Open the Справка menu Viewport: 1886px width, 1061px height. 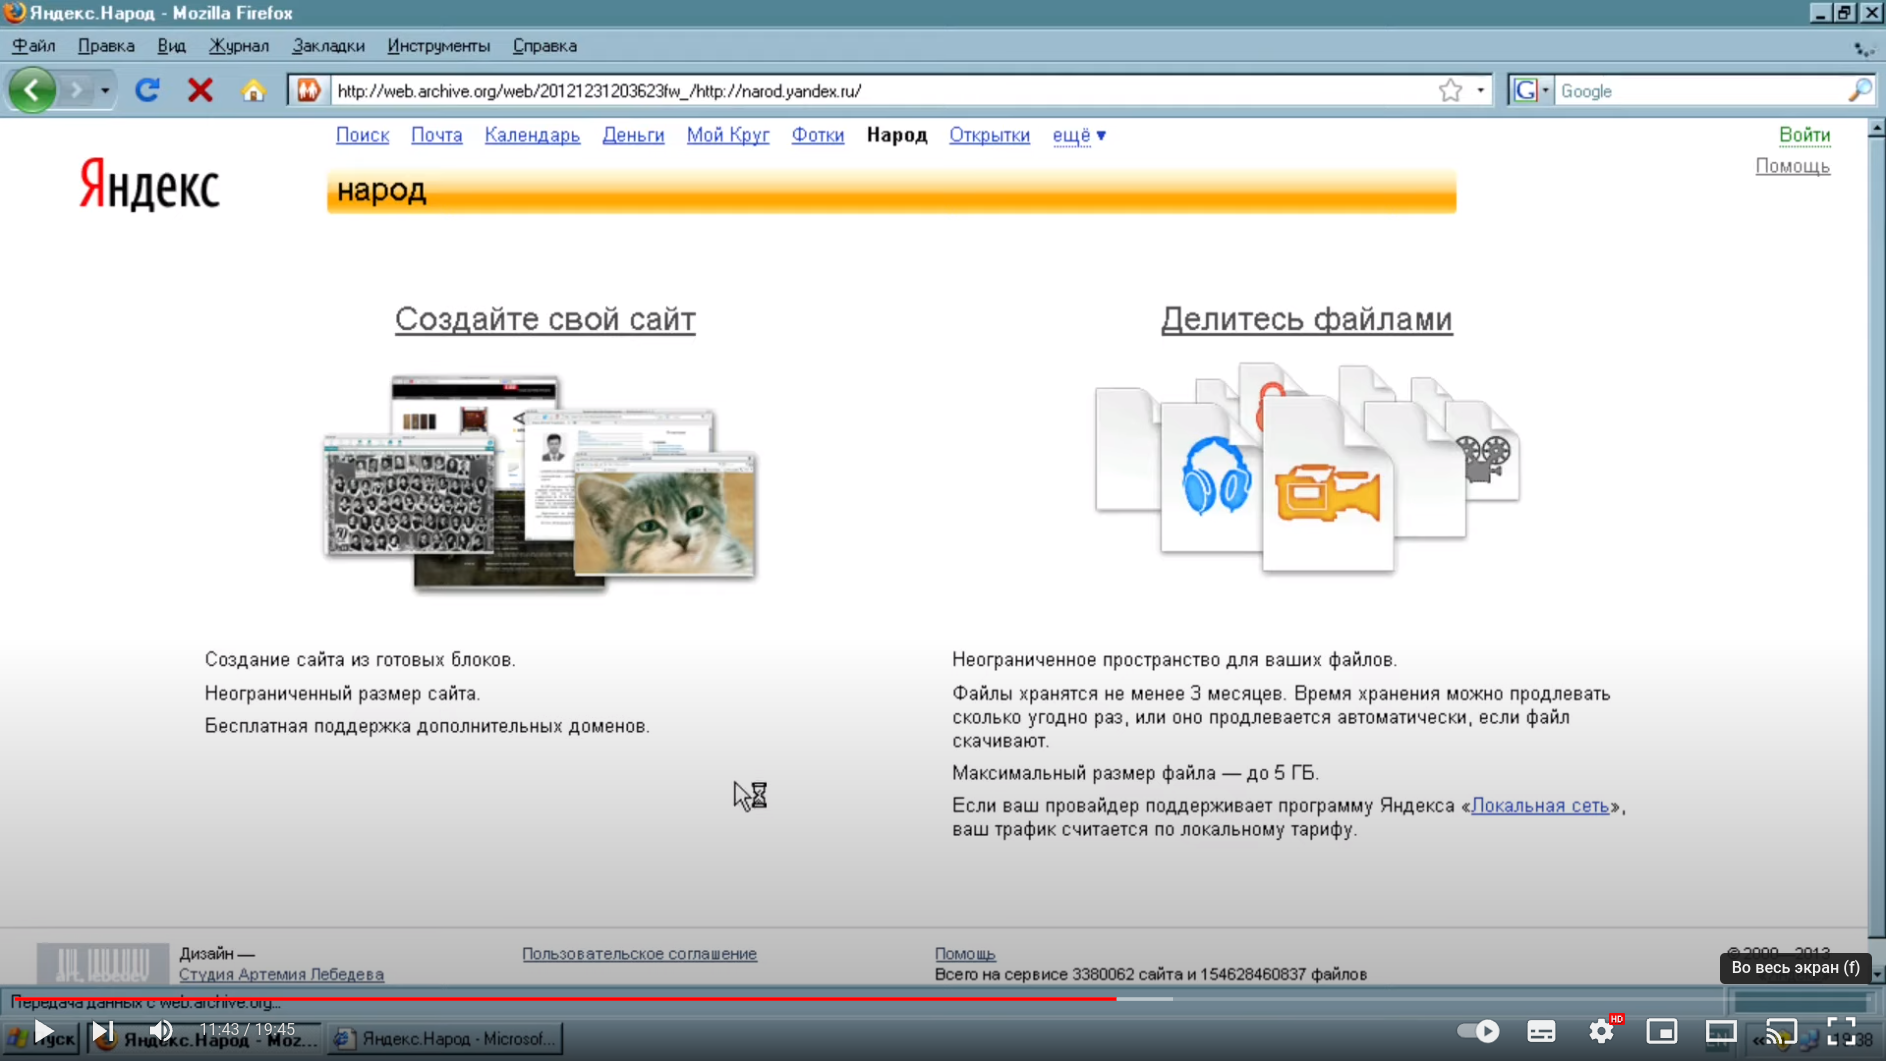coord(544,46)
